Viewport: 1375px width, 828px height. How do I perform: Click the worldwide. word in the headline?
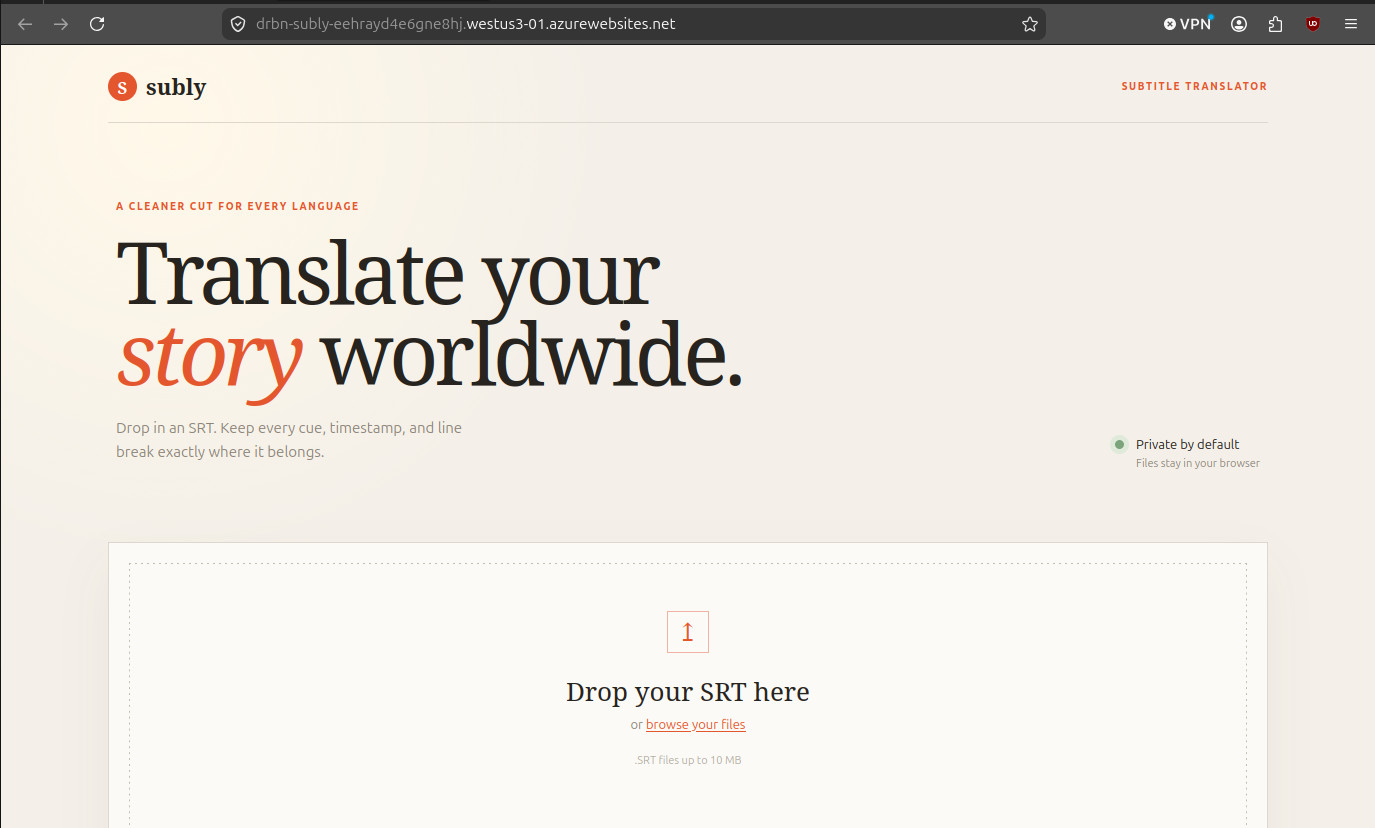pyautogui.click(x=533, y=354)
